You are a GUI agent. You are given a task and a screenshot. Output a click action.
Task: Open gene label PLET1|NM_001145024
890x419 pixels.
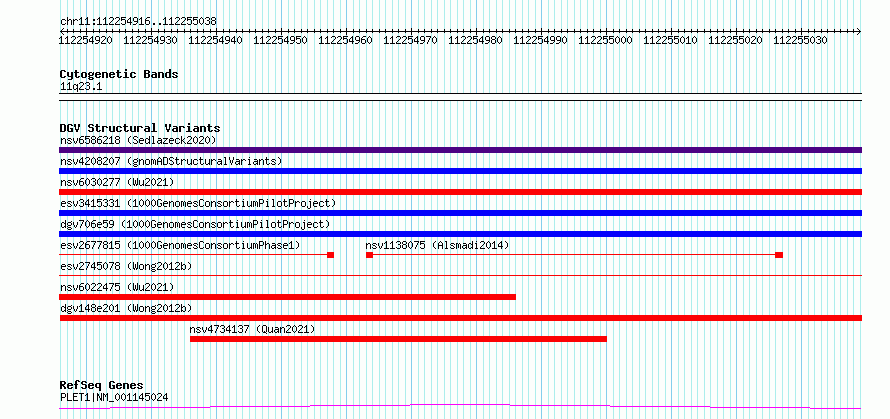(114, 397)
